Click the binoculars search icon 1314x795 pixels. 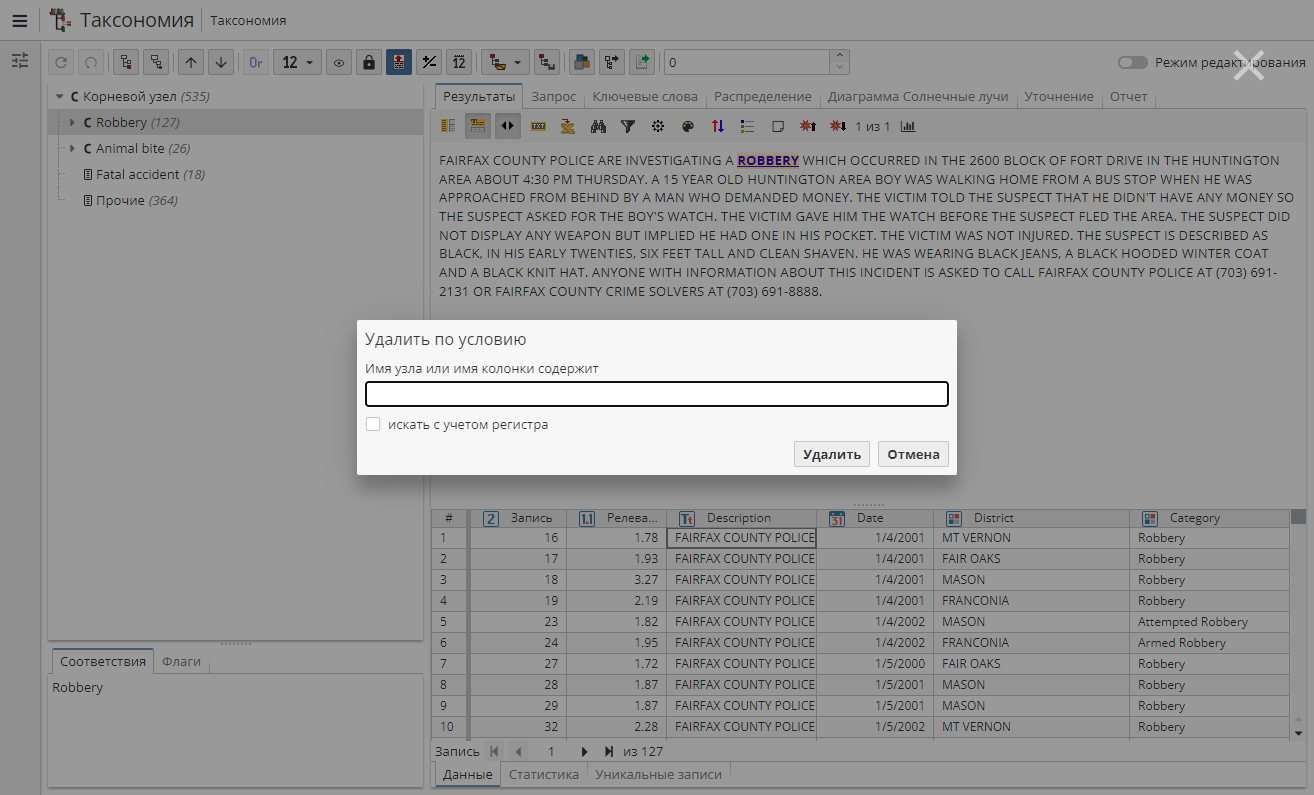tap(598, 126)
